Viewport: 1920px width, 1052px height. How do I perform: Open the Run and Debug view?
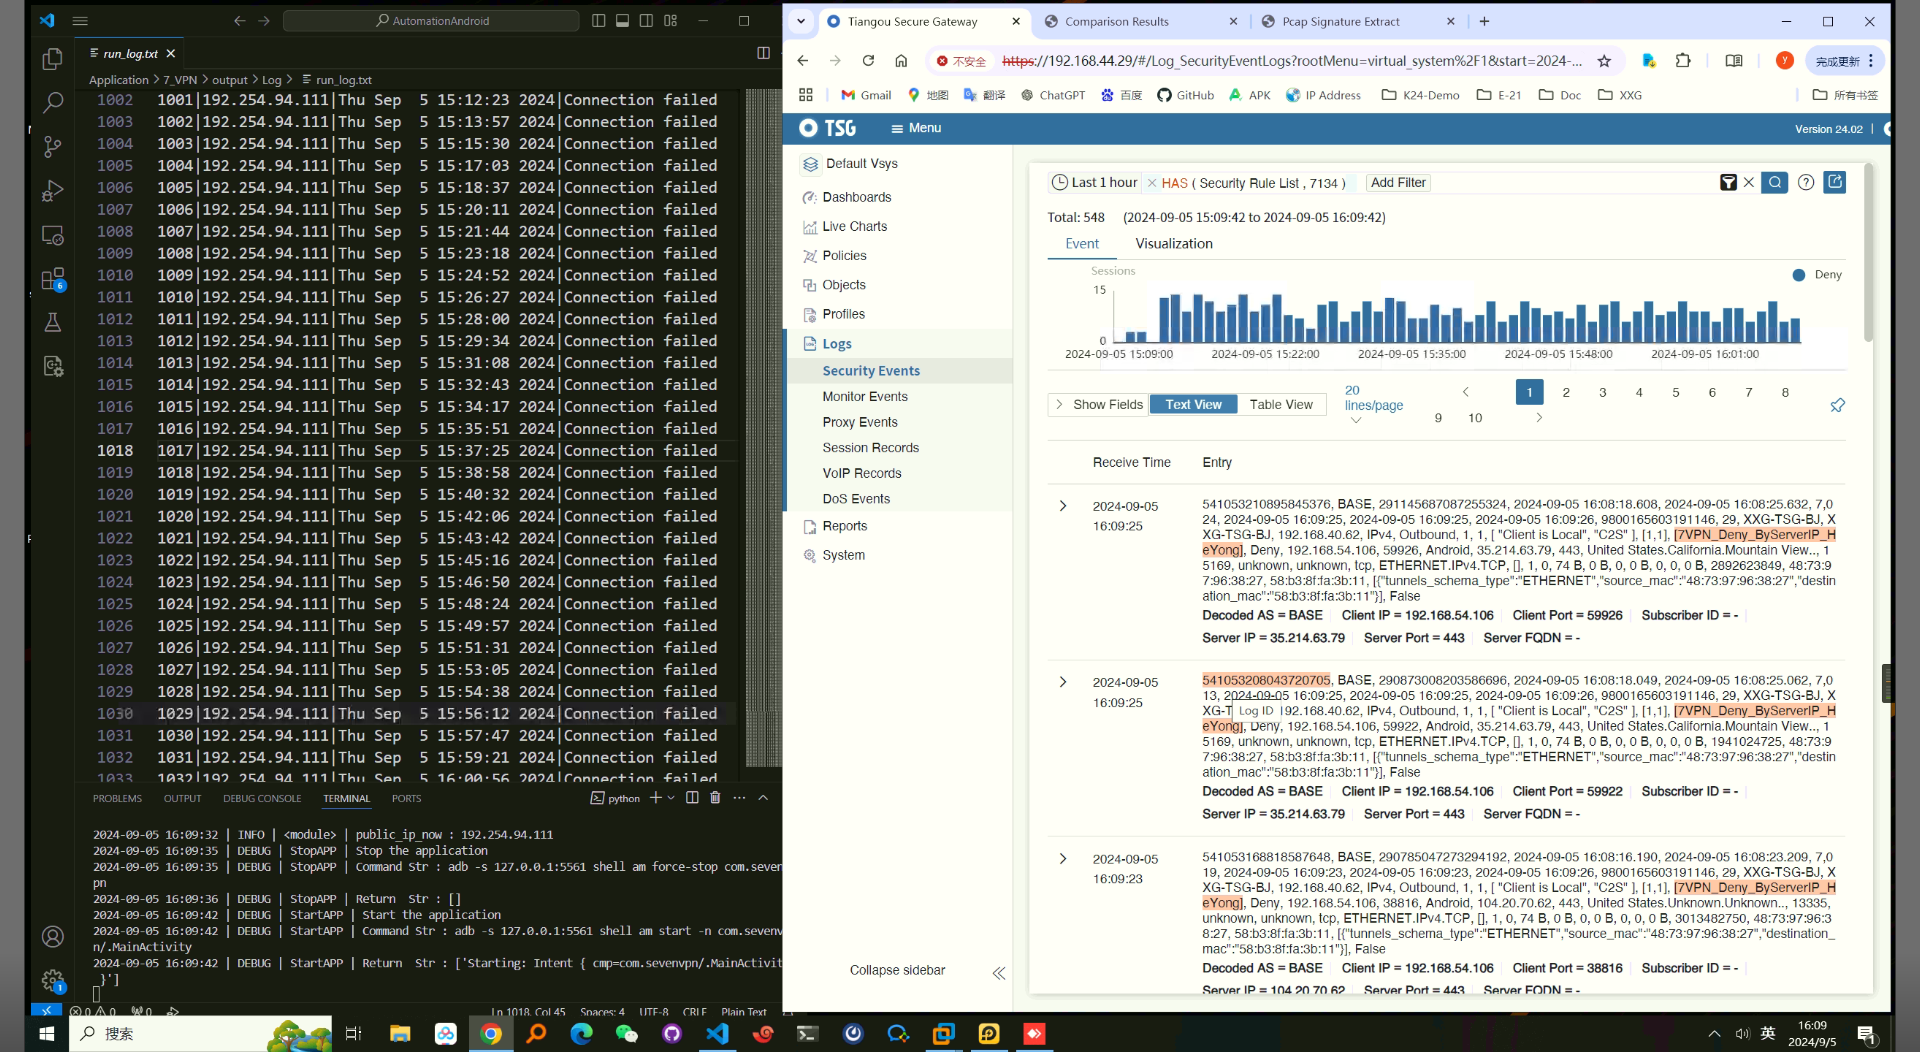[x=53, y=191]
